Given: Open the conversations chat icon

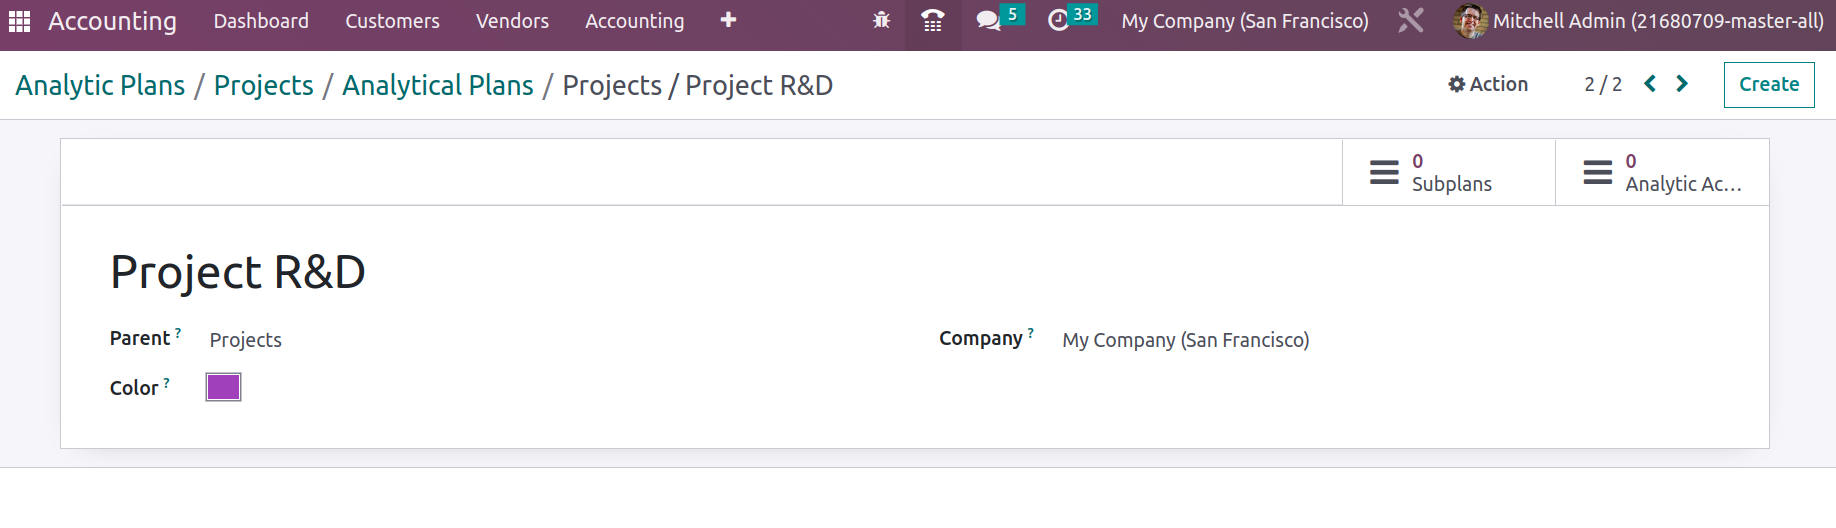Looking at the screenshot, I should tap(988, 21).
